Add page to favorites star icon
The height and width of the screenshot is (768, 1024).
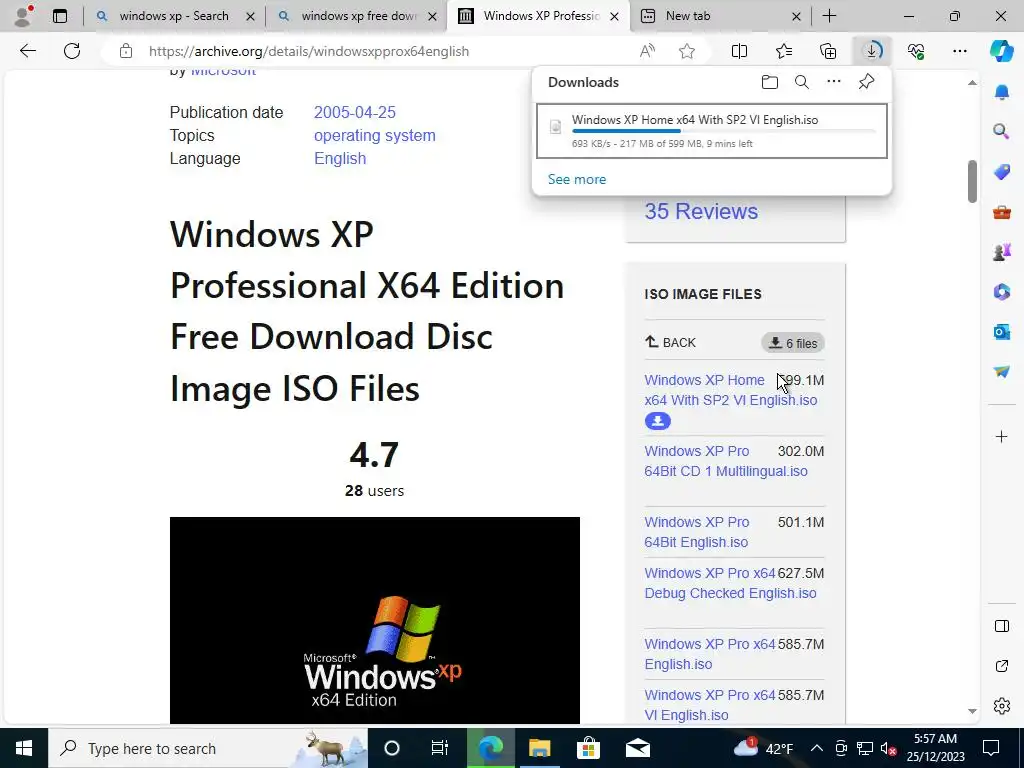coord(686,51)
